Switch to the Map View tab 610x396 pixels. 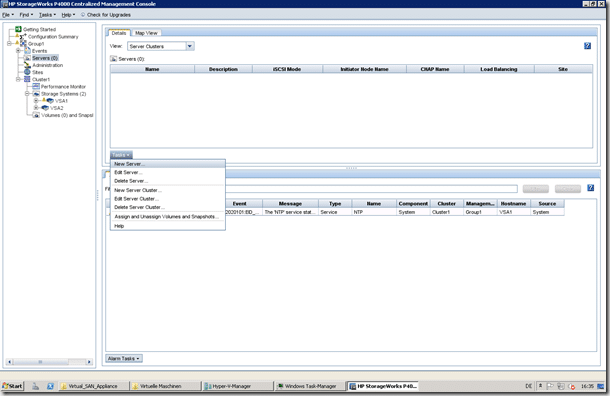point(146,33)
